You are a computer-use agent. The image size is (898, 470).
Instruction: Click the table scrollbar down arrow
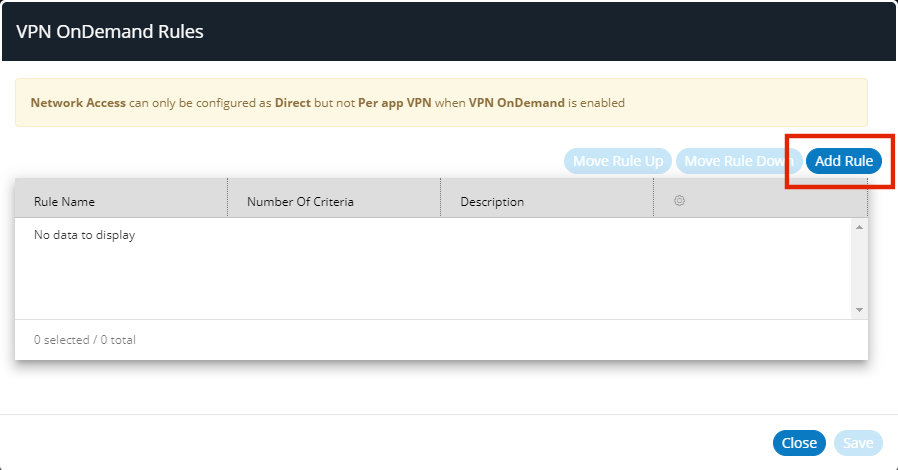859,310
